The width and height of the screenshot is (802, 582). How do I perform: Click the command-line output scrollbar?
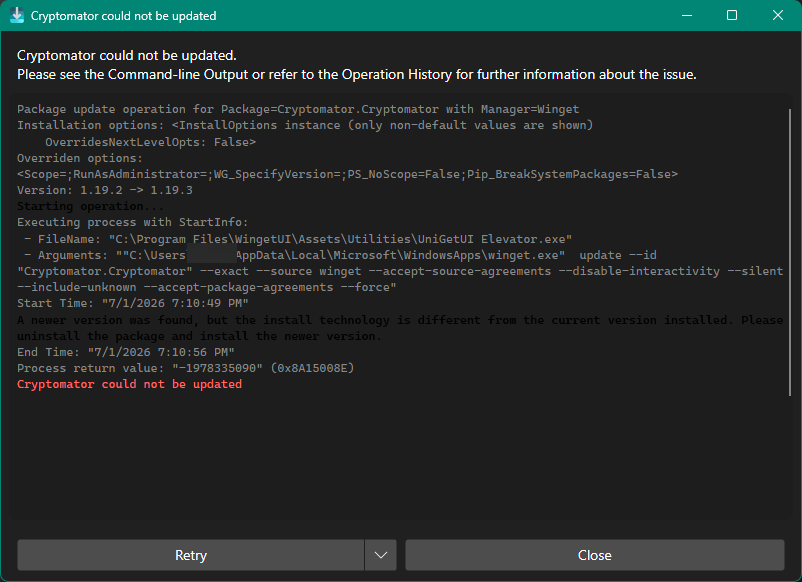tap(790, 252)
